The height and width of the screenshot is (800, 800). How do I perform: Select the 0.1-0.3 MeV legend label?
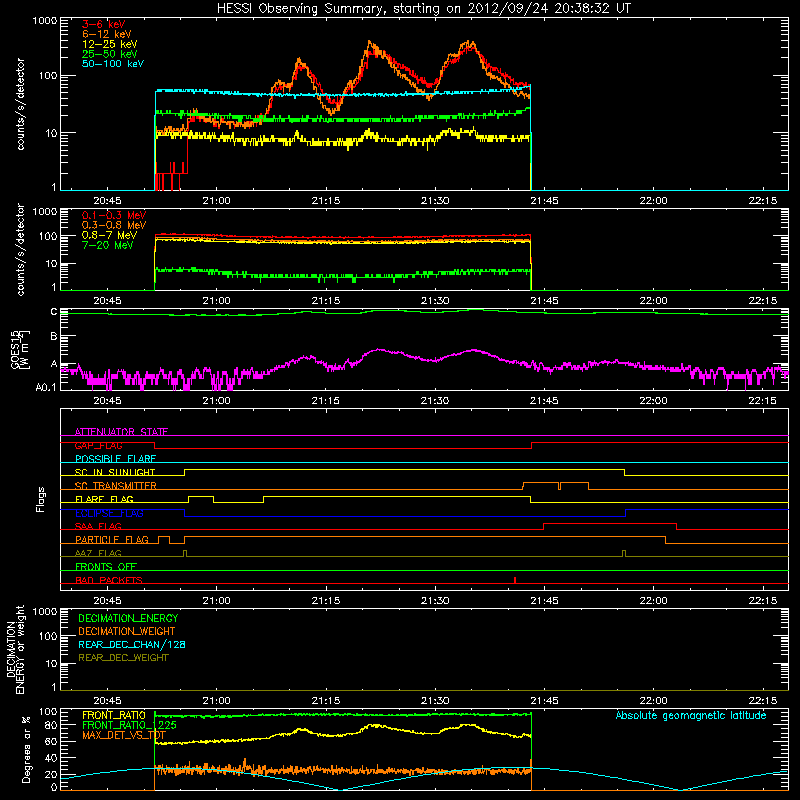114,215
